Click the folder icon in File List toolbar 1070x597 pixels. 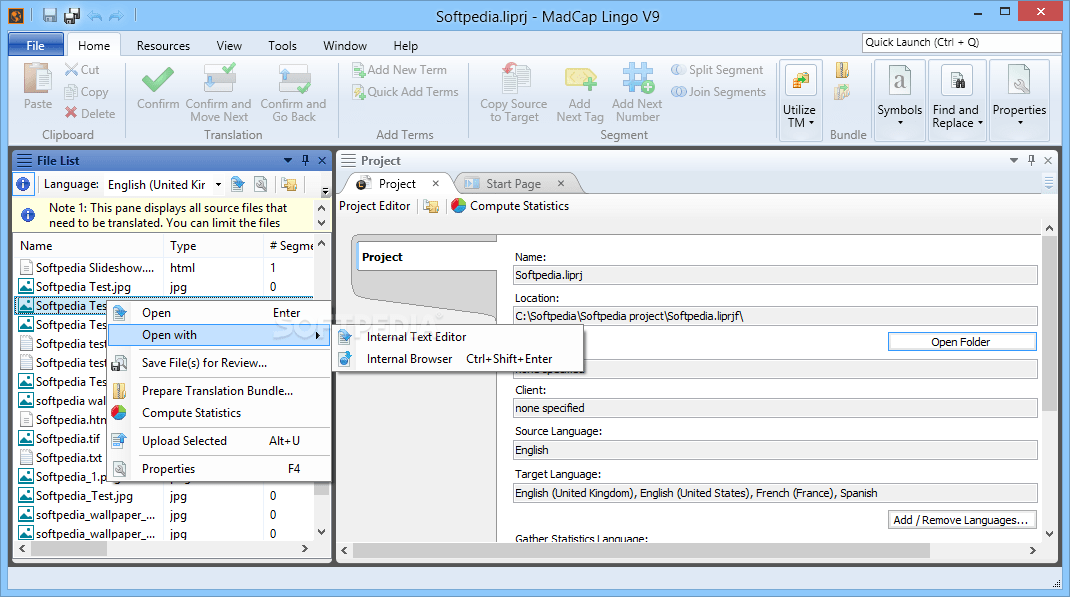coord(289,184)
